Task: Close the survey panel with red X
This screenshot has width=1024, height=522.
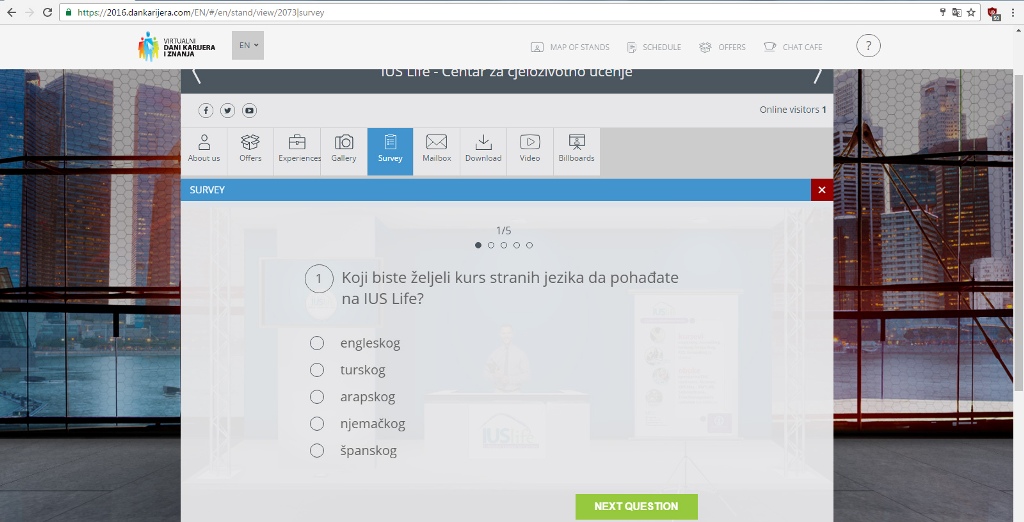Action: [822, 190]
